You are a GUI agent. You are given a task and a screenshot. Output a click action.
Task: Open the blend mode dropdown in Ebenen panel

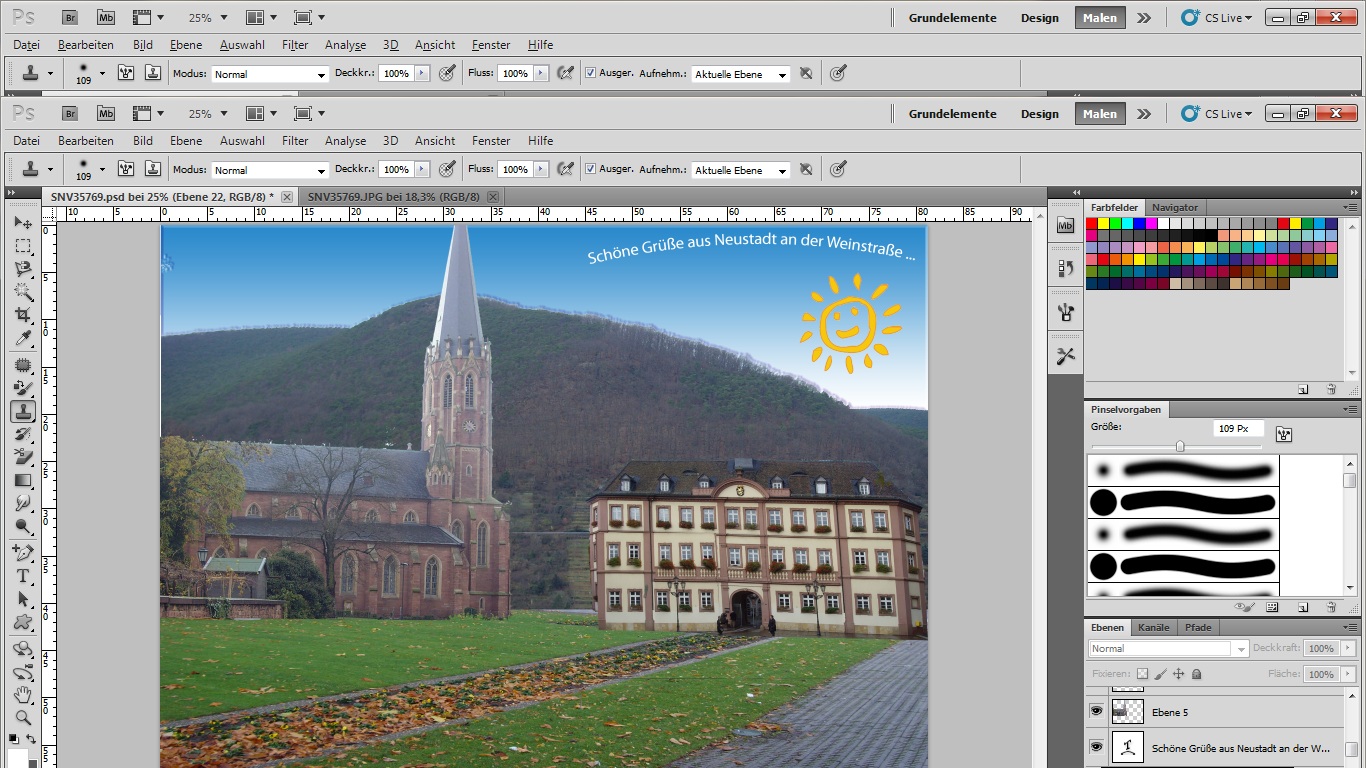tap(1168, 649)
